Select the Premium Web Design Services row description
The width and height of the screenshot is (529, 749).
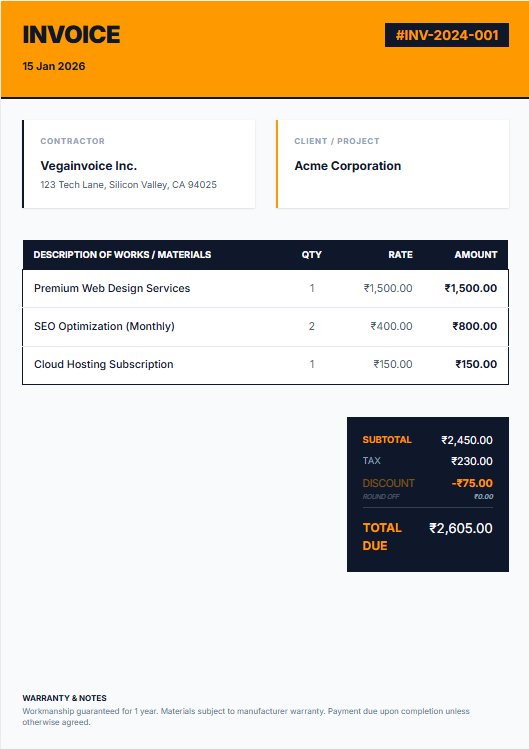coord(112,288)
